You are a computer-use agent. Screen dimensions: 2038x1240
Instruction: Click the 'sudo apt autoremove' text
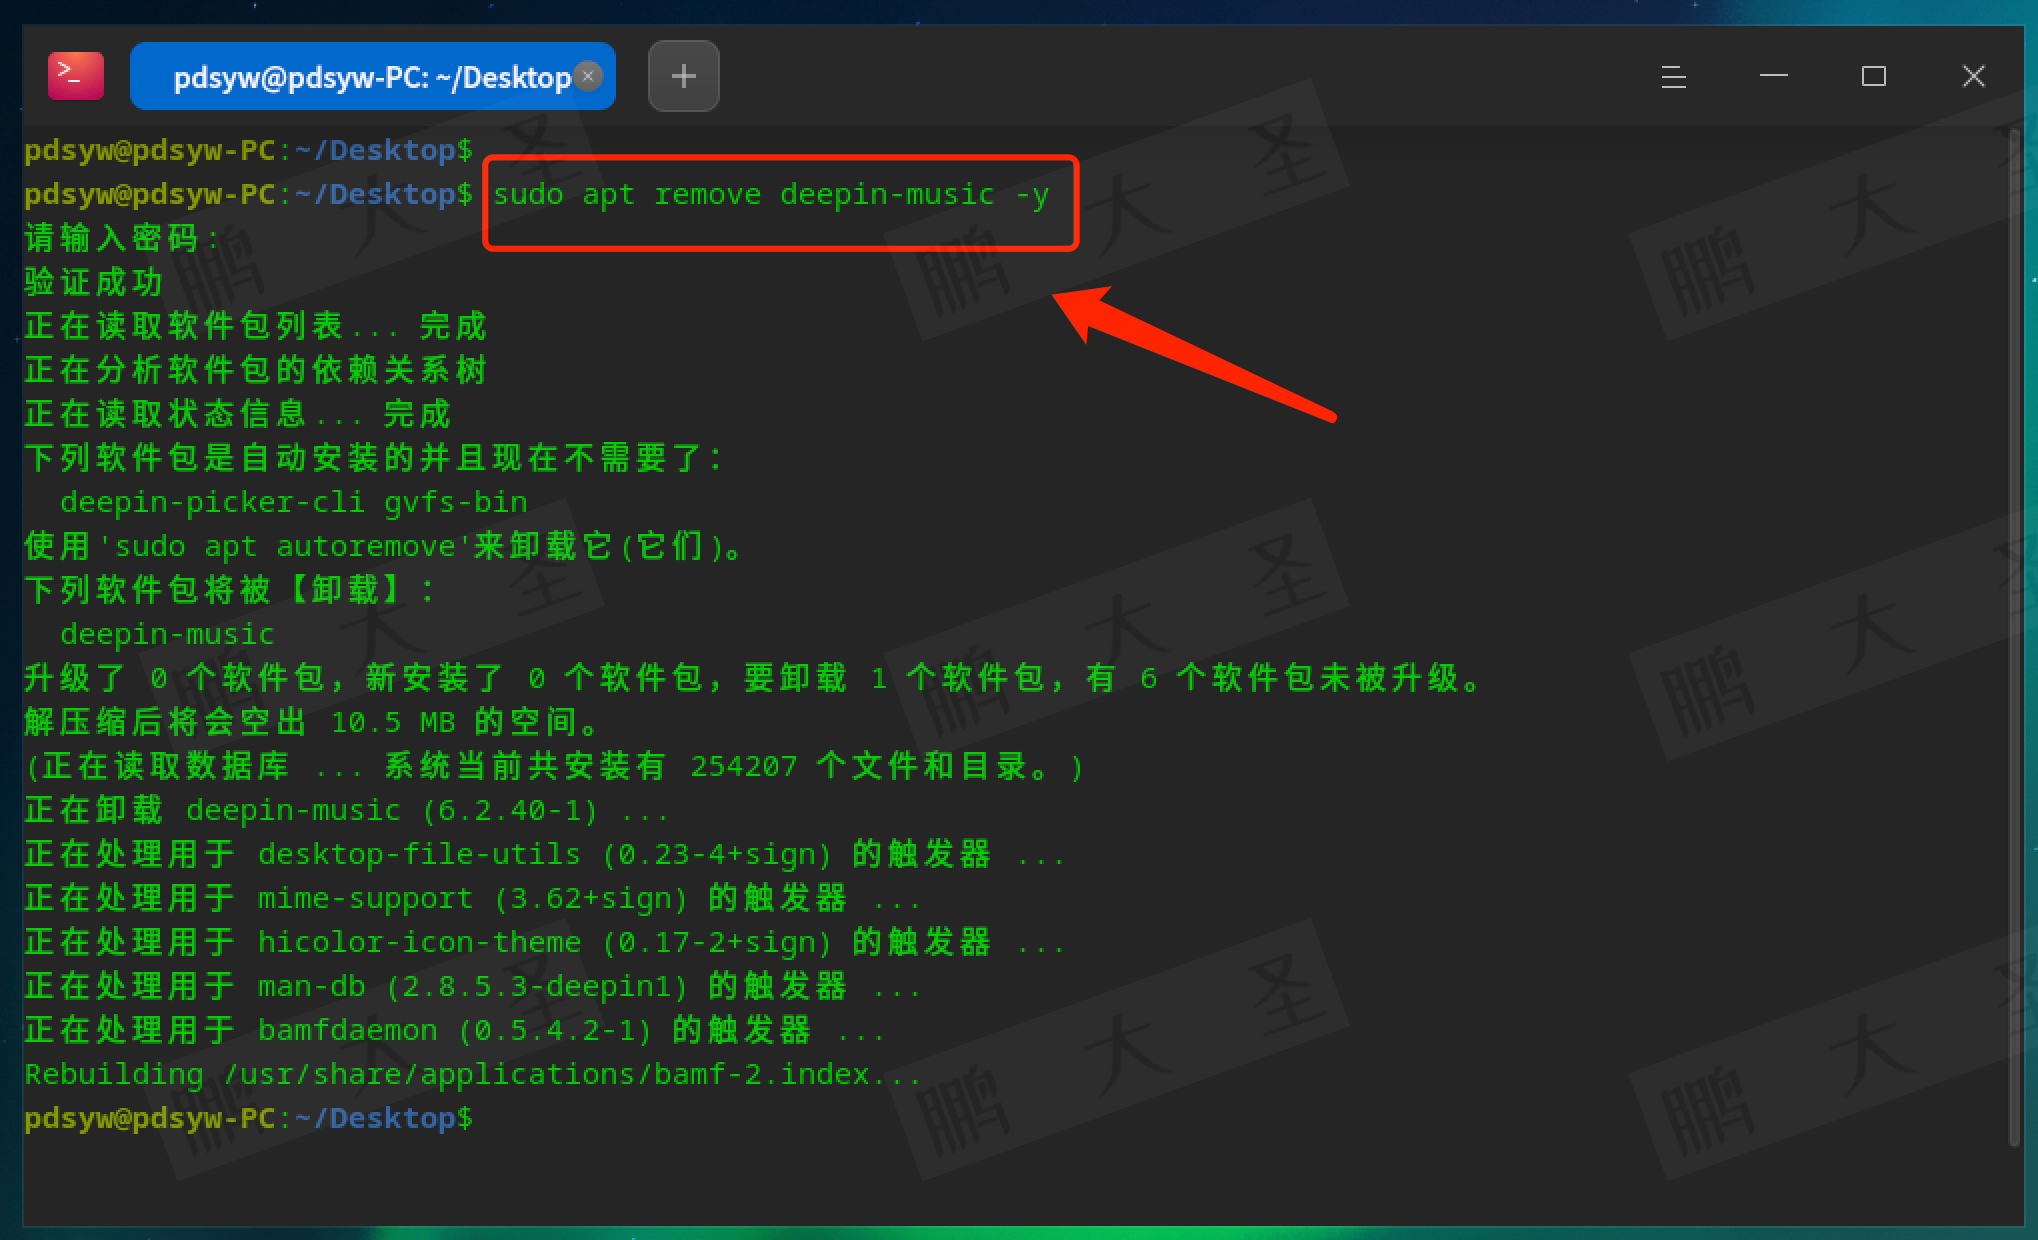(286, 546)
